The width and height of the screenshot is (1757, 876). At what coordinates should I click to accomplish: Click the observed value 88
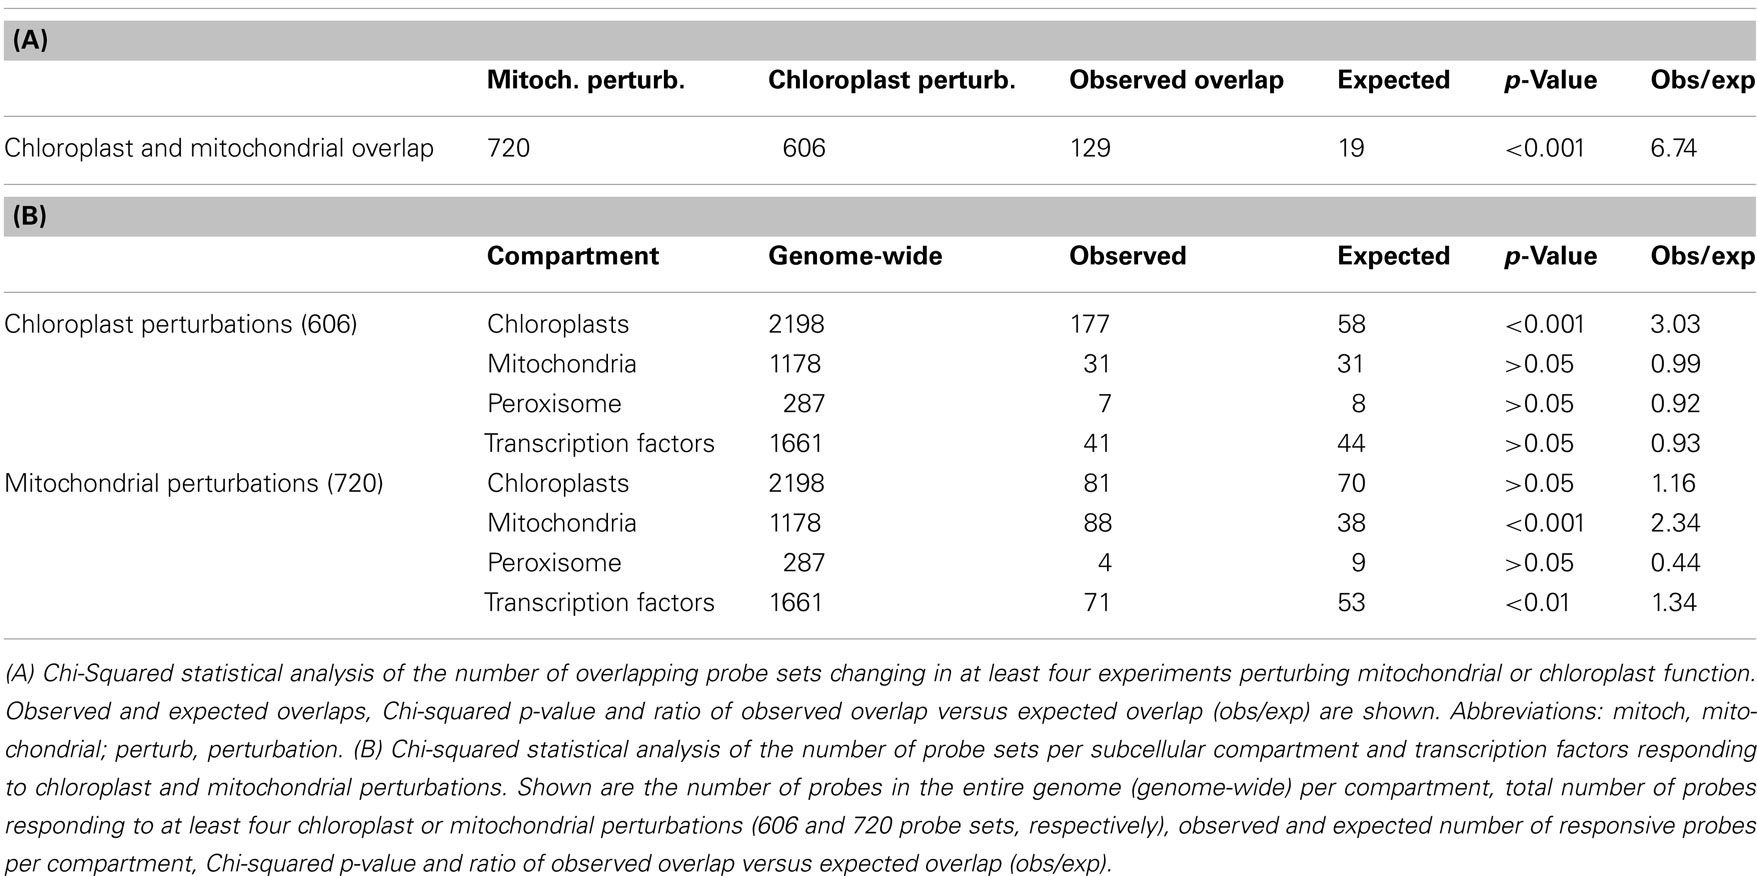(x=1096, y=523)
